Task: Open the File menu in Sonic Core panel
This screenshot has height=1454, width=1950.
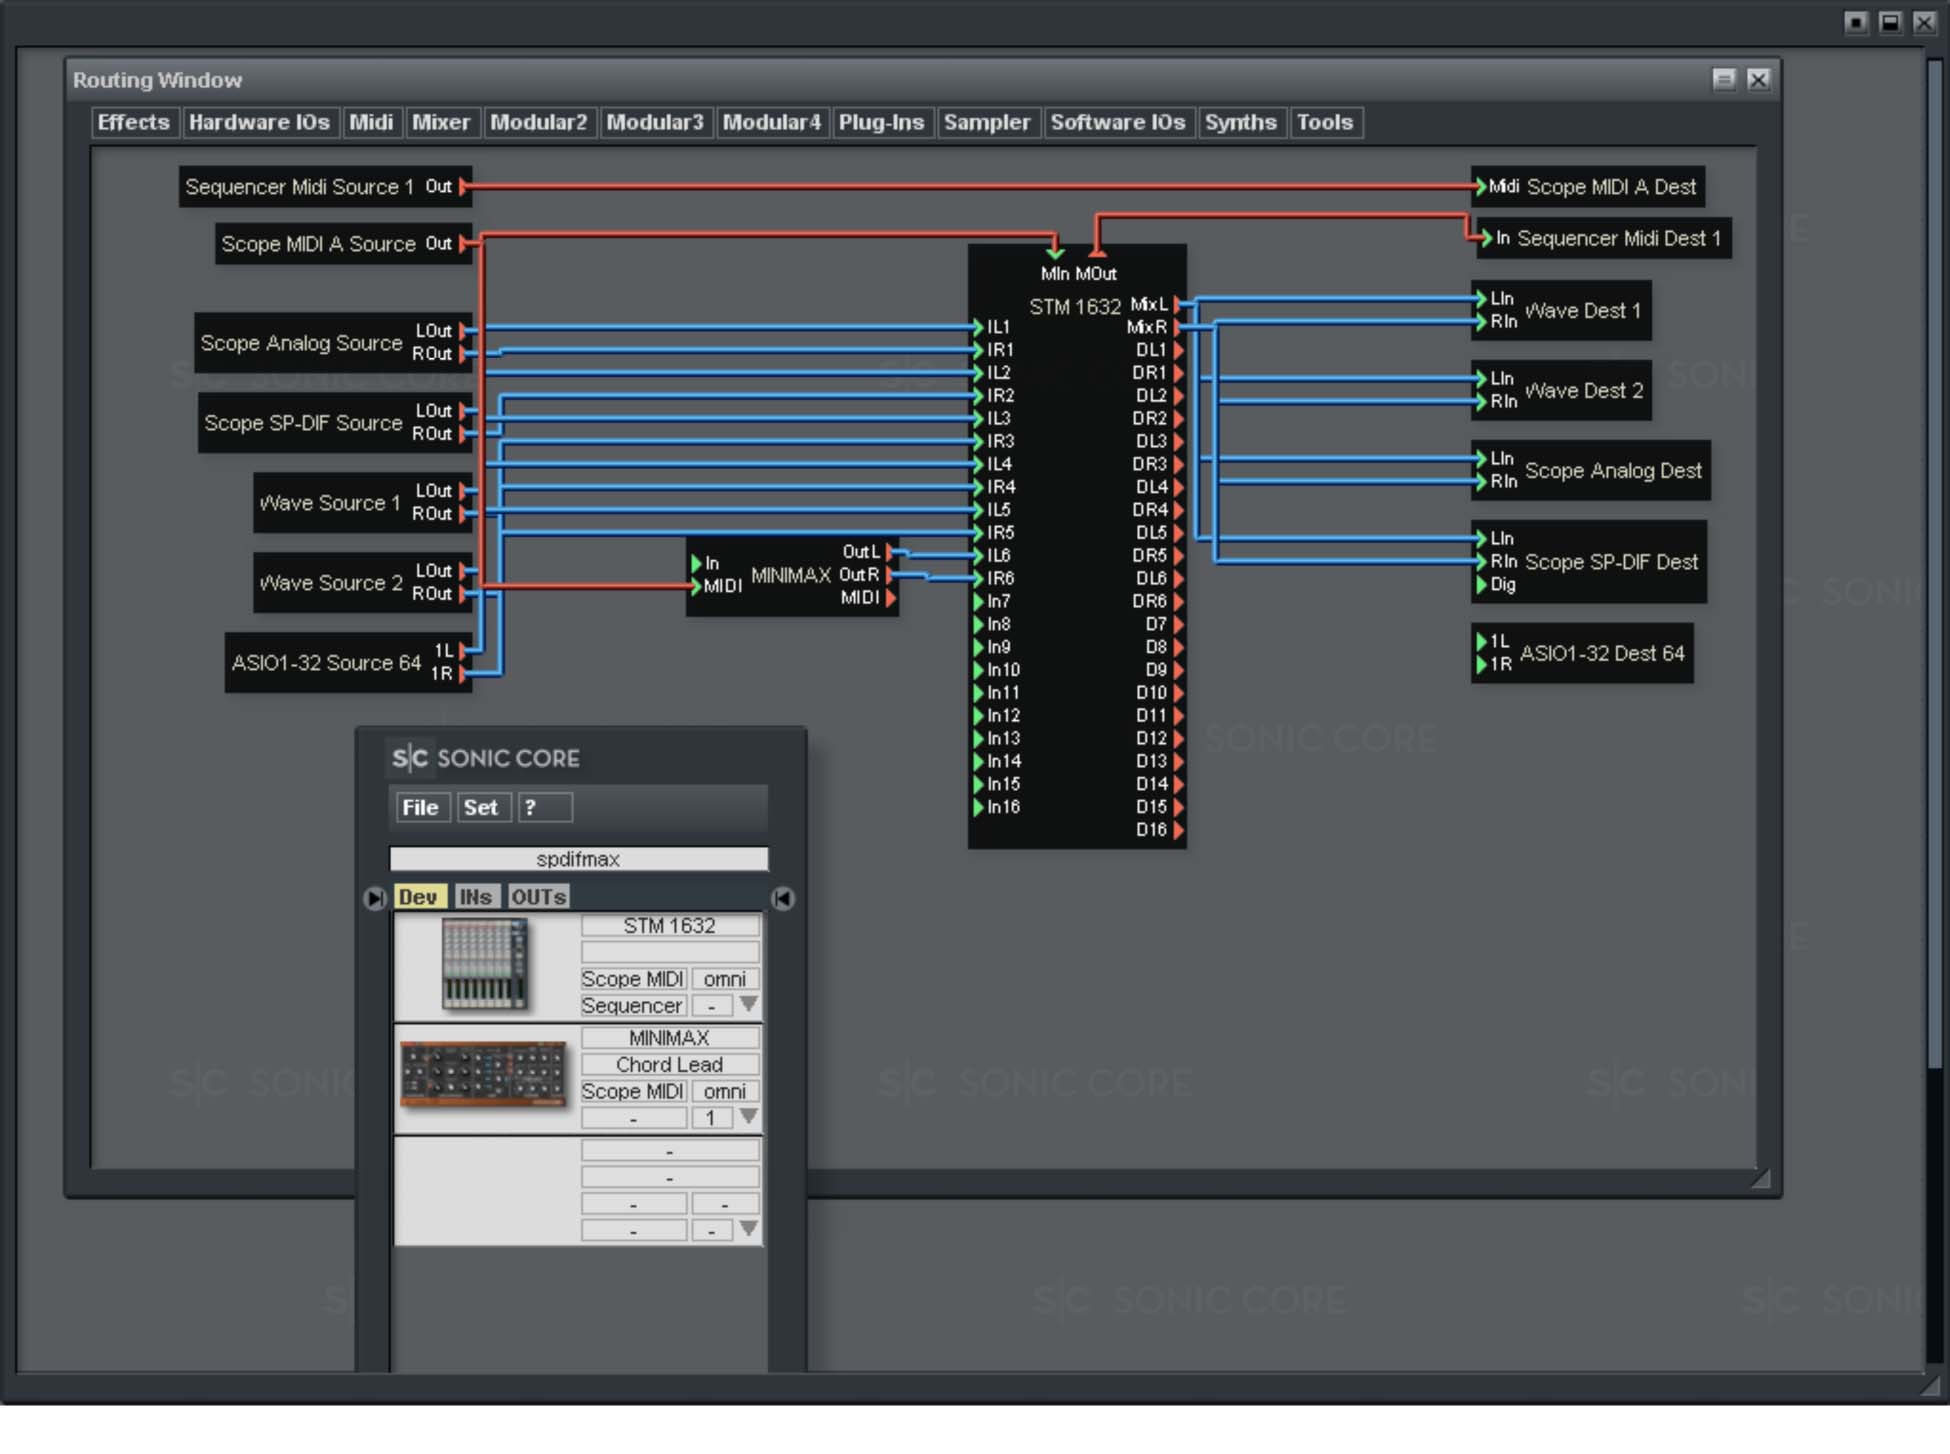Action: tap(422, 807)
